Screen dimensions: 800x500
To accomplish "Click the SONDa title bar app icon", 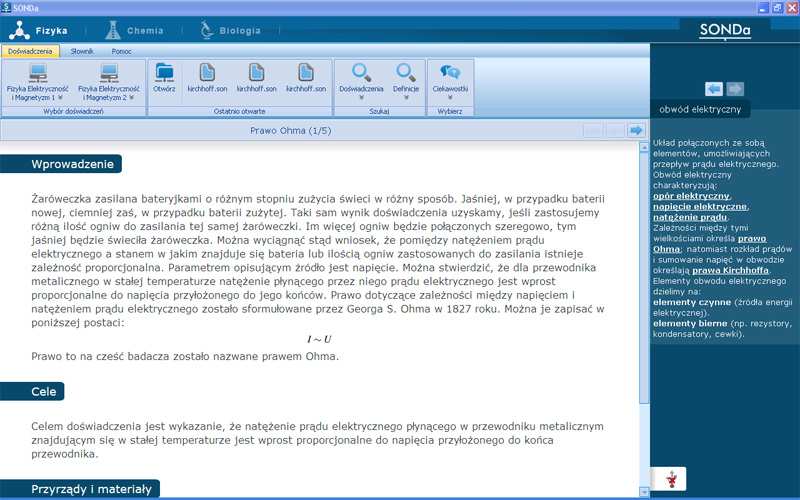I will (x=6, y=8).
